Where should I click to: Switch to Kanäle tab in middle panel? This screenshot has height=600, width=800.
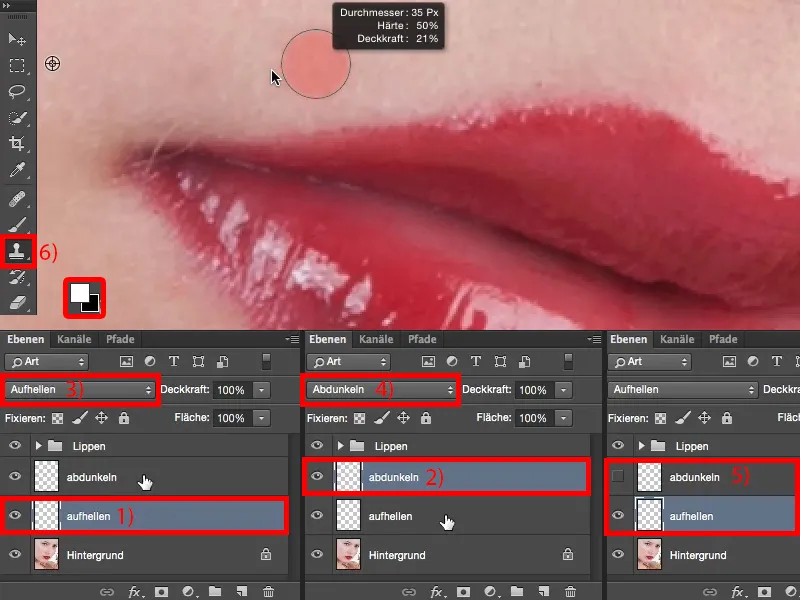(377, 339)
